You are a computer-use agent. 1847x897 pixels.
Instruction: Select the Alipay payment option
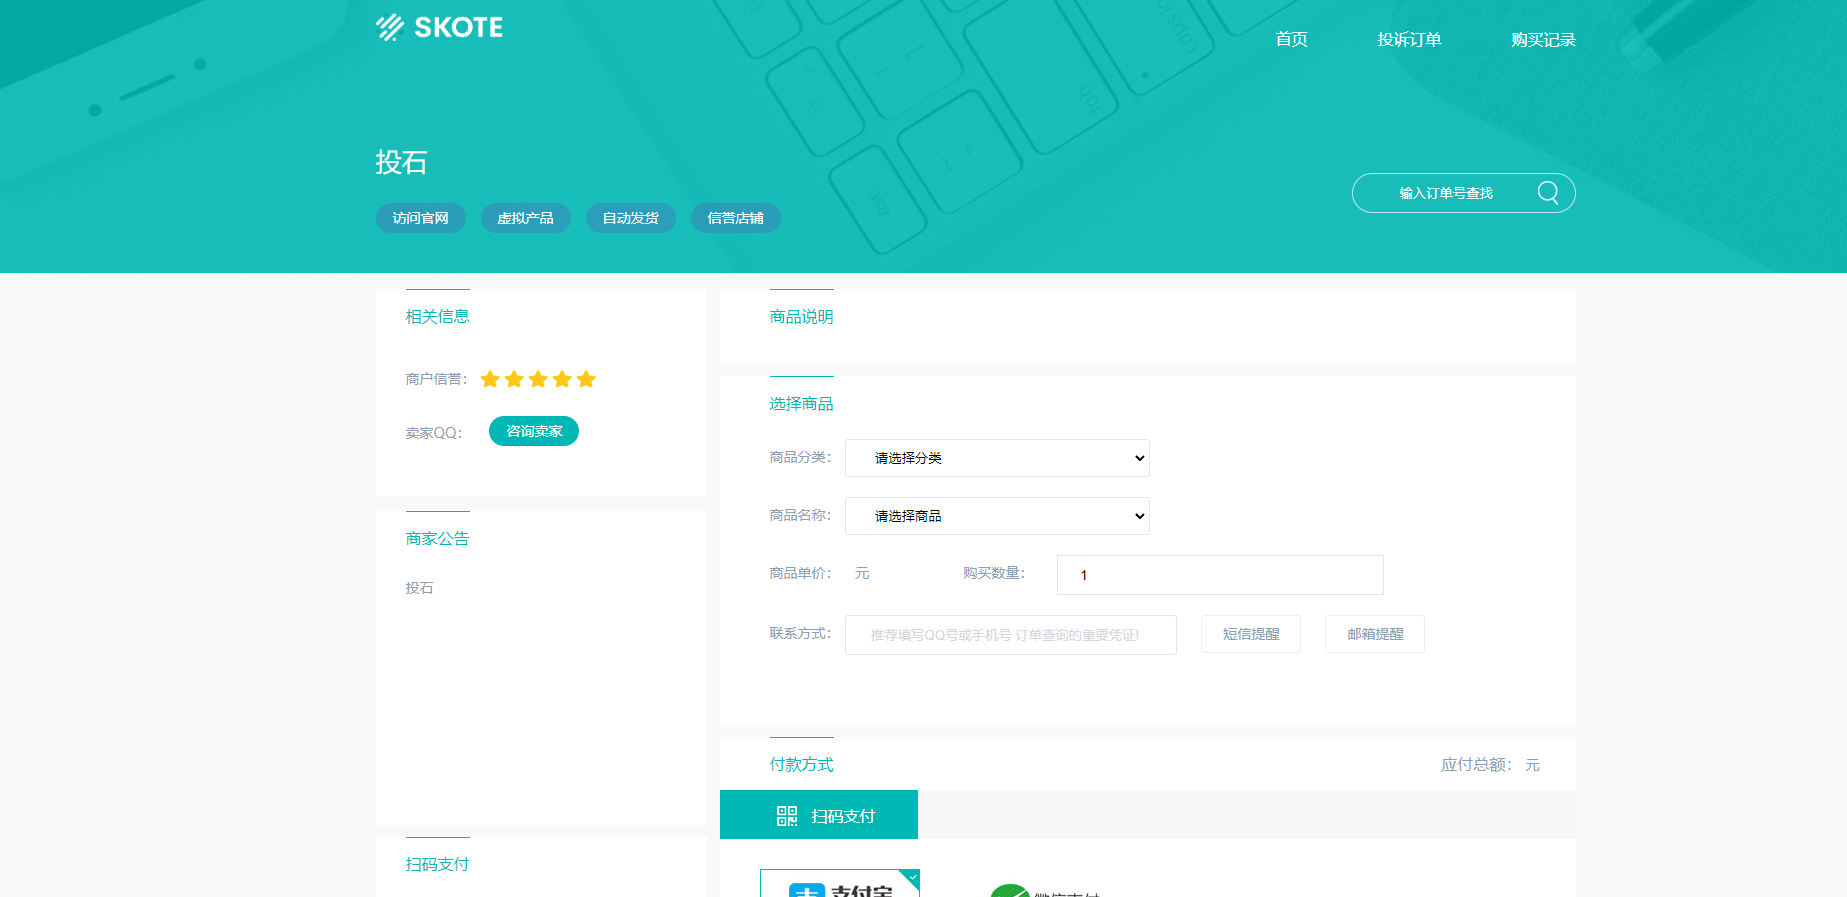[x=839, y=886]
